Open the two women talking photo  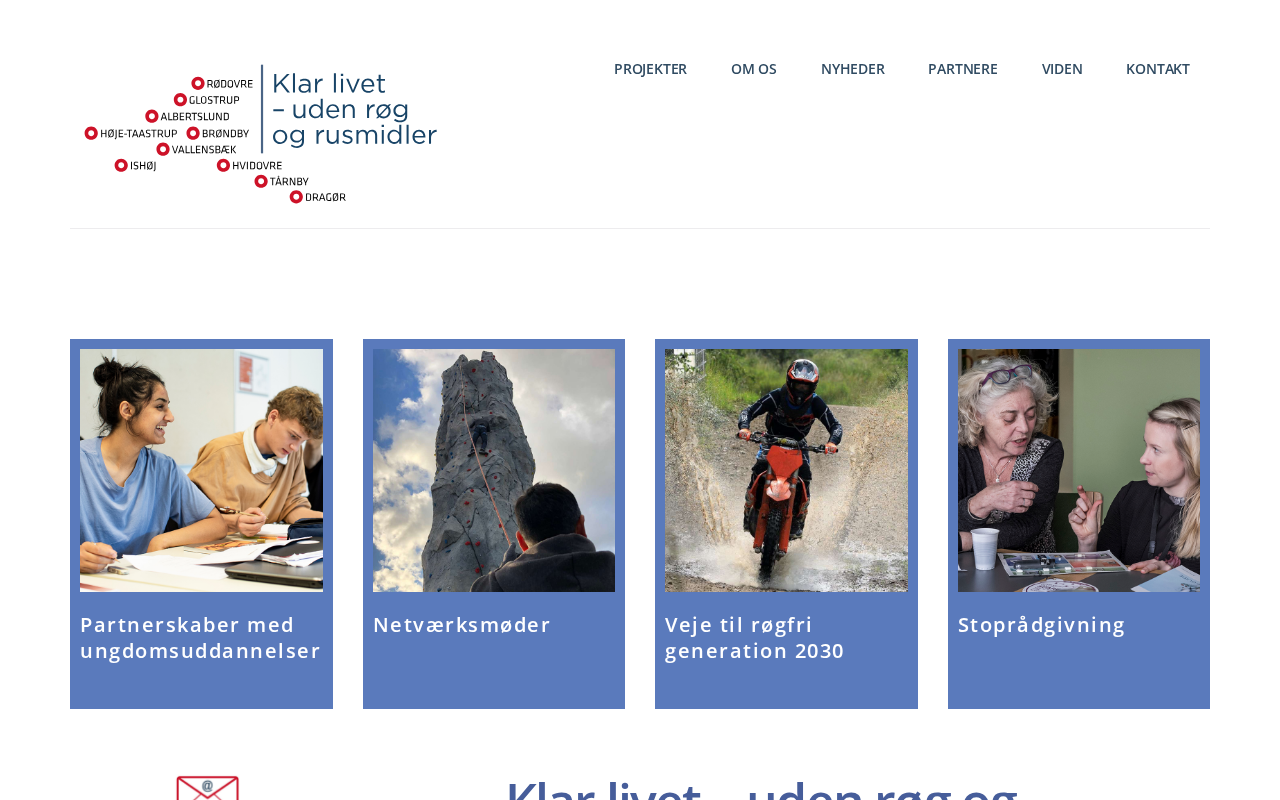point(1079,470)
